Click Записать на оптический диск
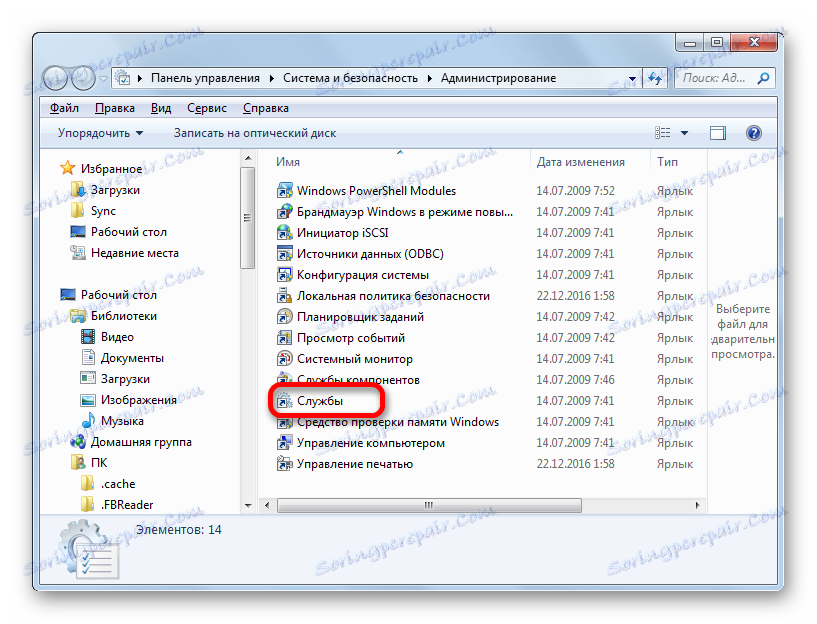Screen dimensions: 817x624 click(255, 133)
